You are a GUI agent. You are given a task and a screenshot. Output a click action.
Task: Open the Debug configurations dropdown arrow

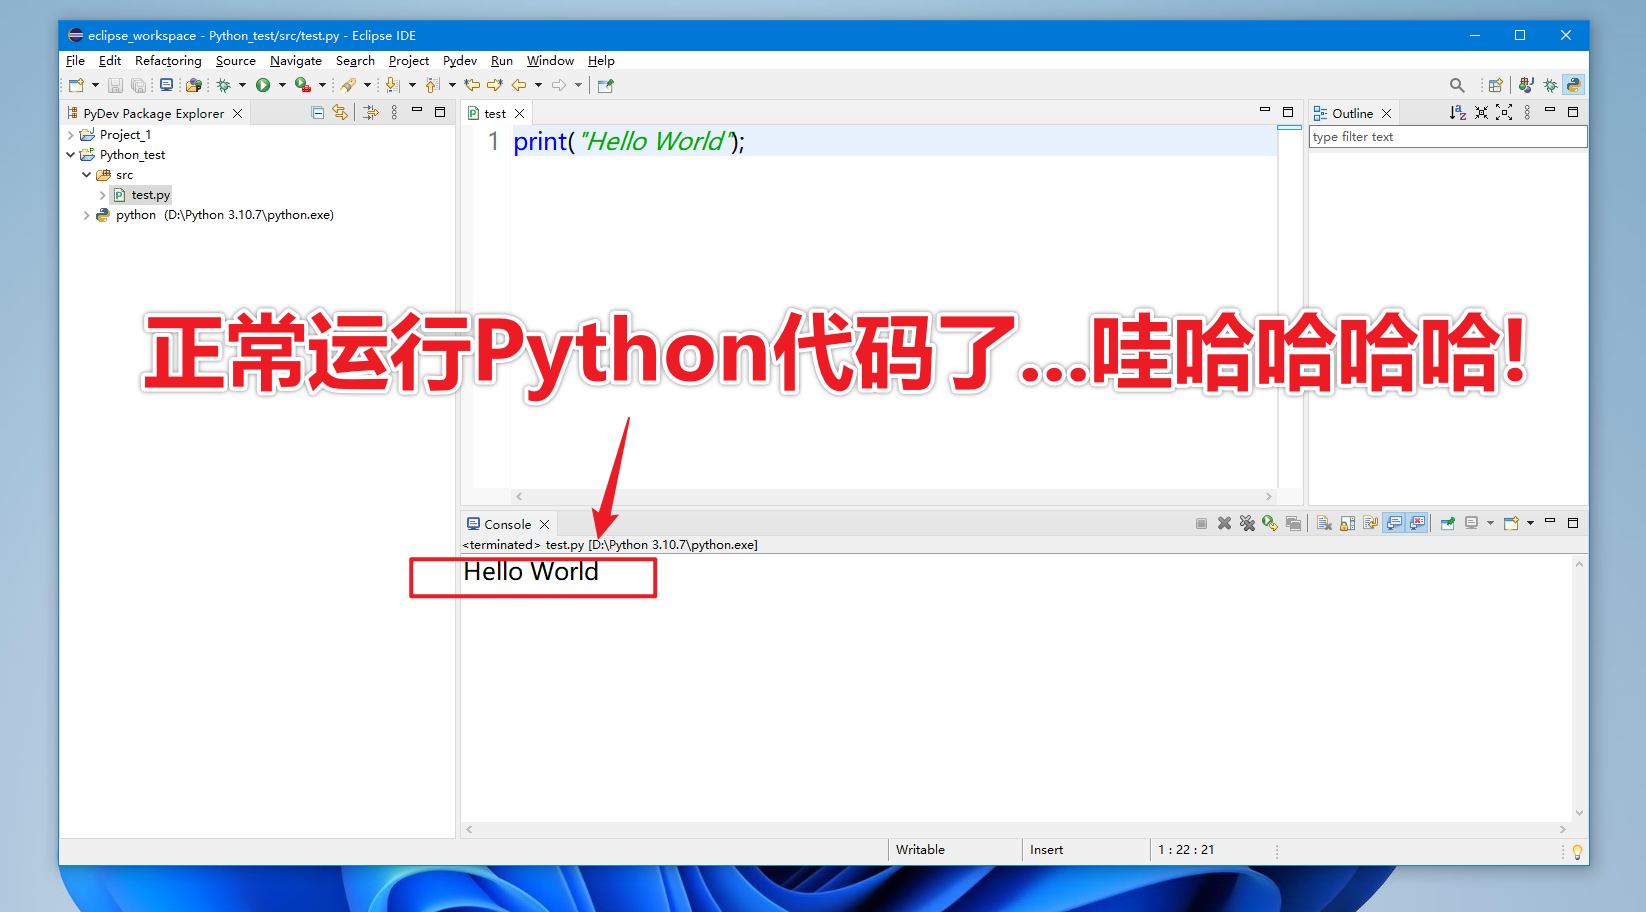[x=242, y=86]
